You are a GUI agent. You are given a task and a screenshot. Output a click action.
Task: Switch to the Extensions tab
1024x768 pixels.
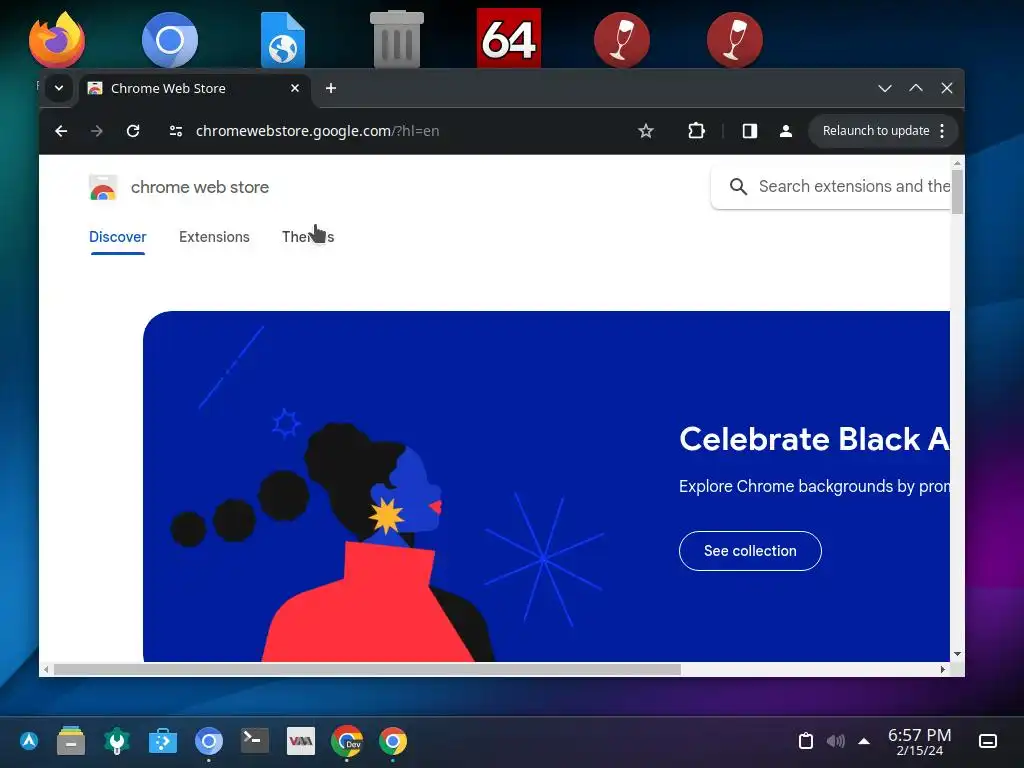[214, 237]
